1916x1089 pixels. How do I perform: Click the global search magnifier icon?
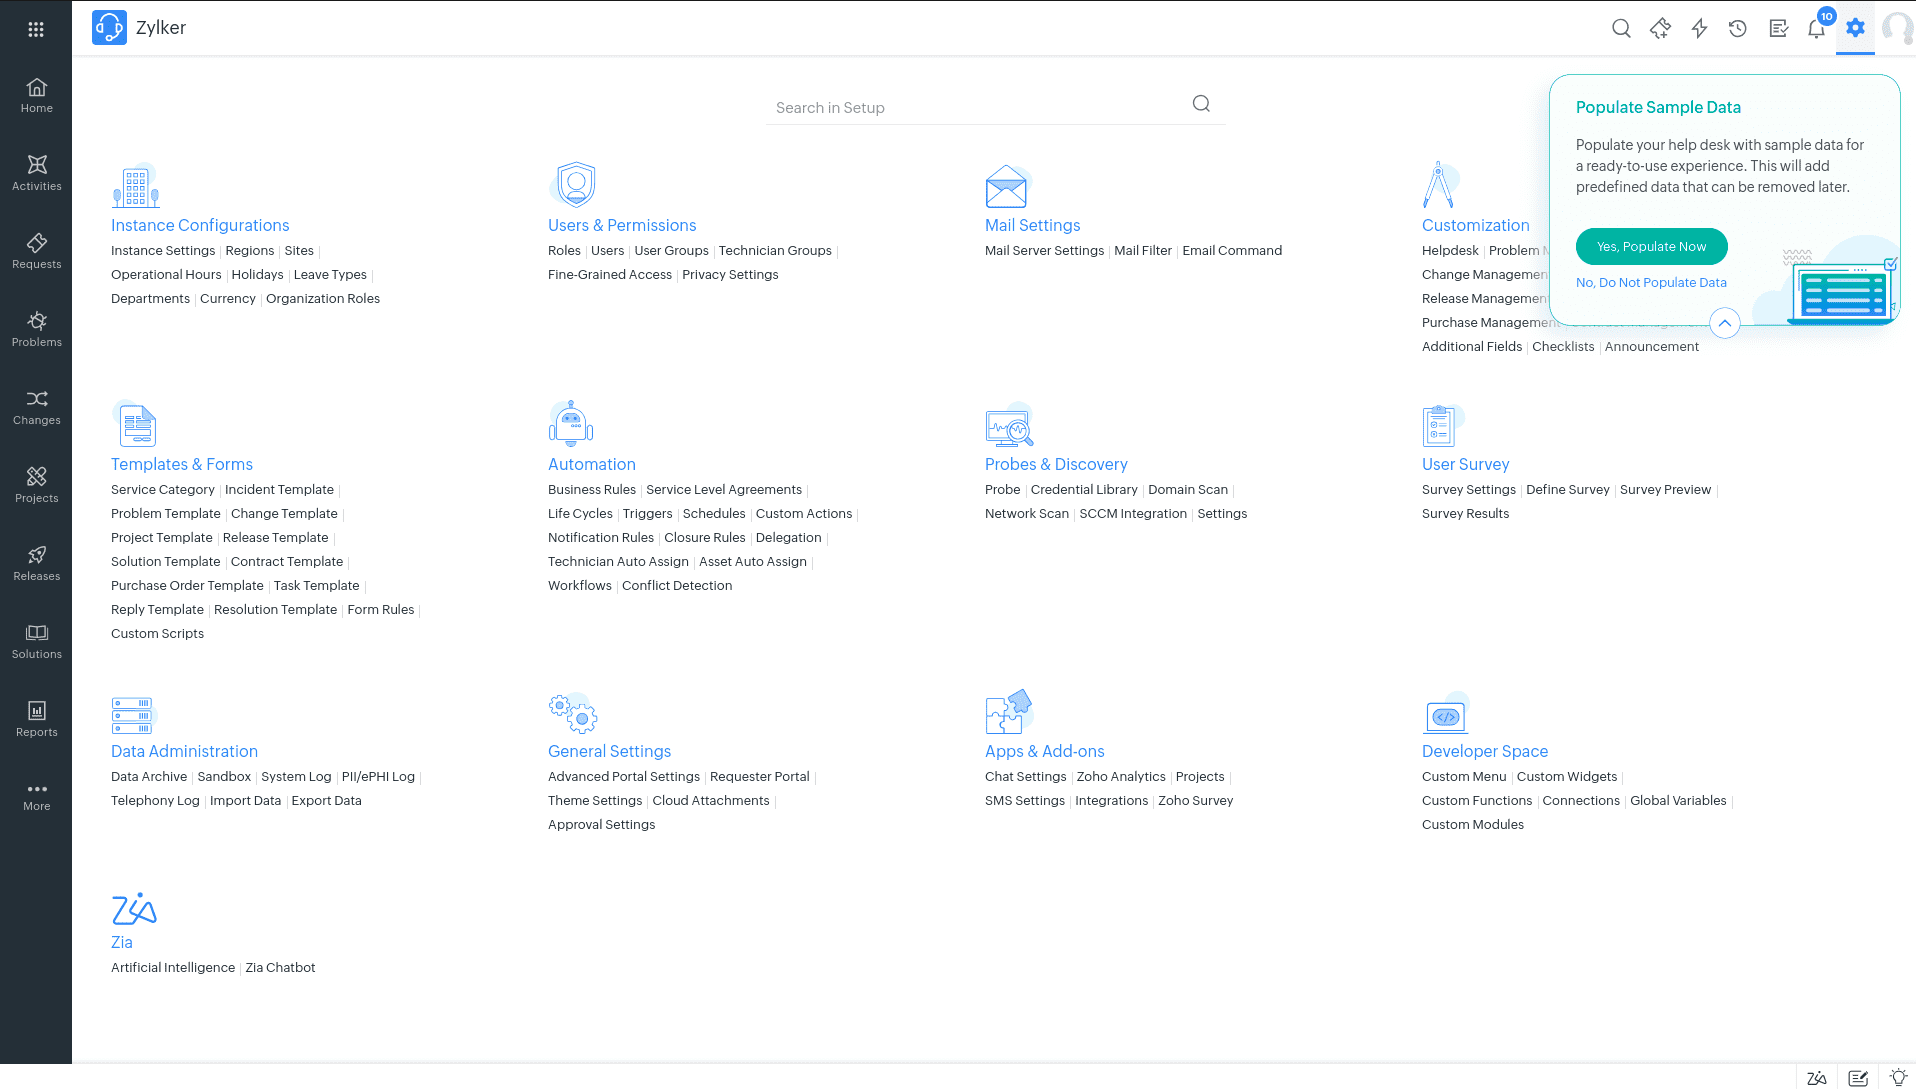pyautogui.click(x=1621, y=29)
